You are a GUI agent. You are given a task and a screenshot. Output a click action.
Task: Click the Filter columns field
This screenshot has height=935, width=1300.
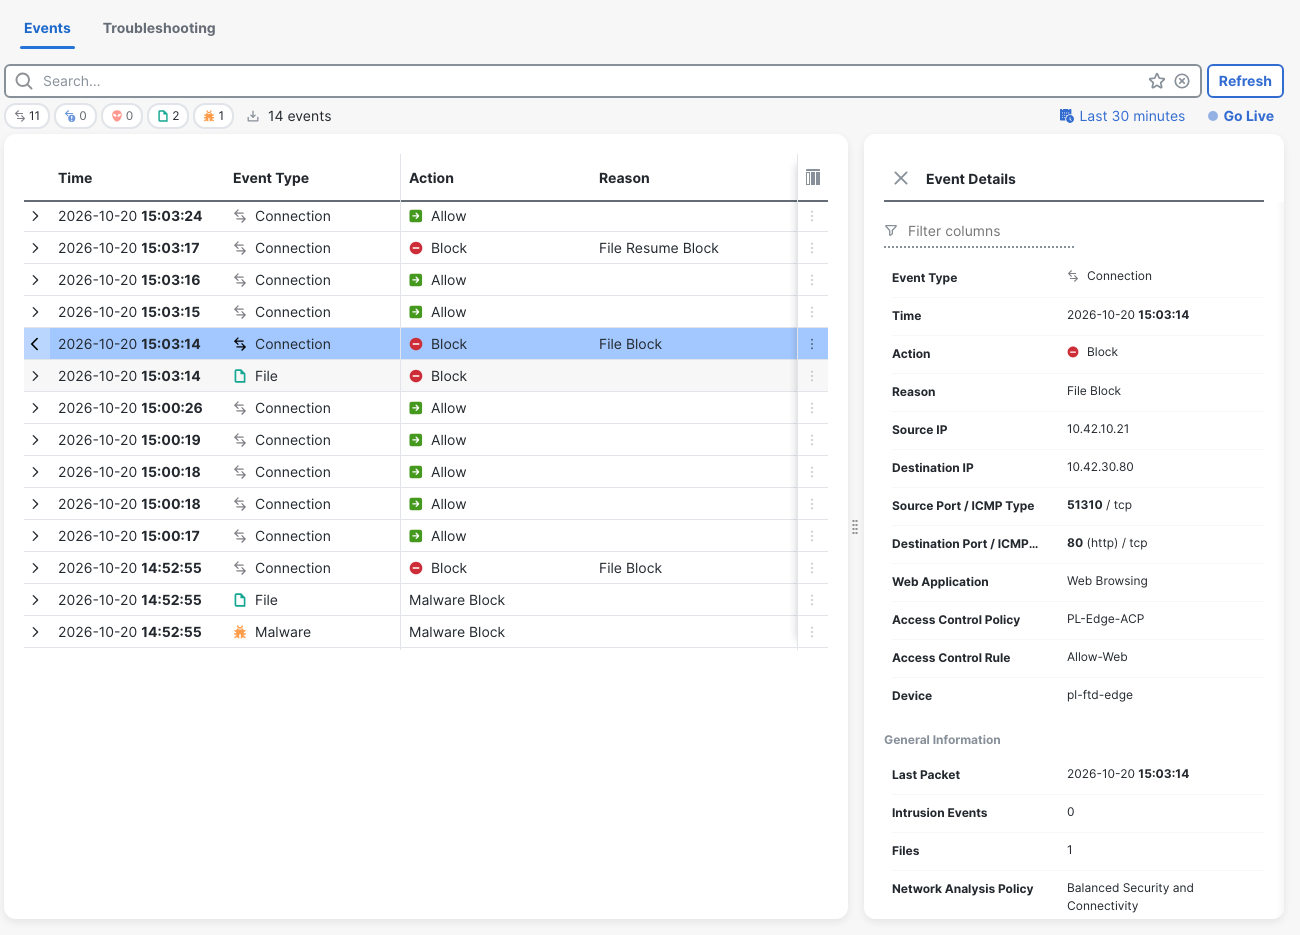980,231
